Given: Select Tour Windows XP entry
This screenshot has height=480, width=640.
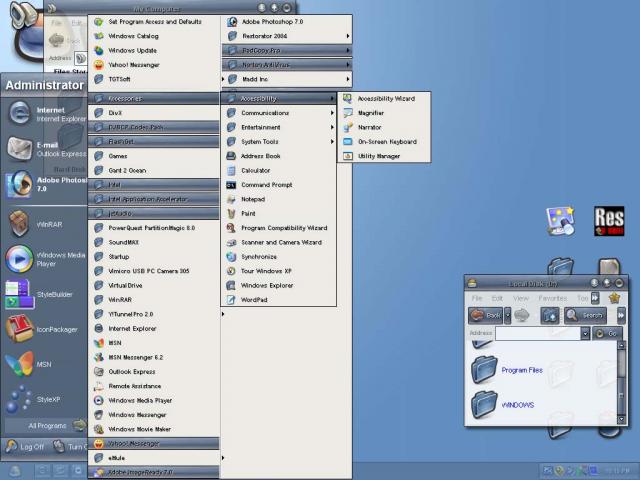Looking at the screenshot, I should (278, 271).
